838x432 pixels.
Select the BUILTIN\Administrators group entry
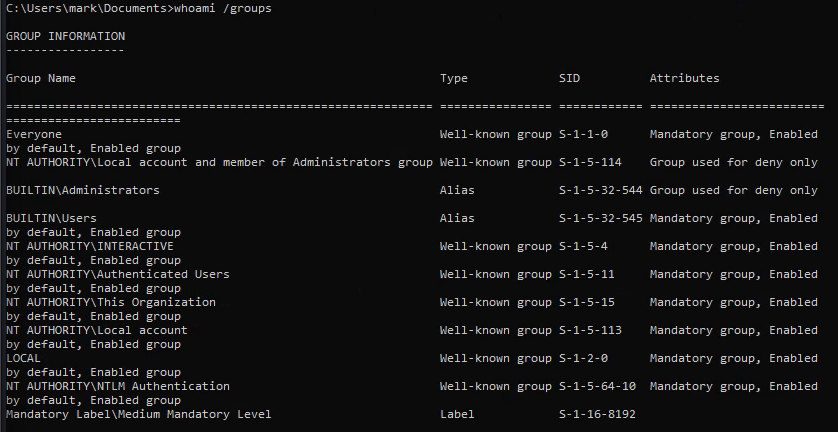(x=83, y=190)
